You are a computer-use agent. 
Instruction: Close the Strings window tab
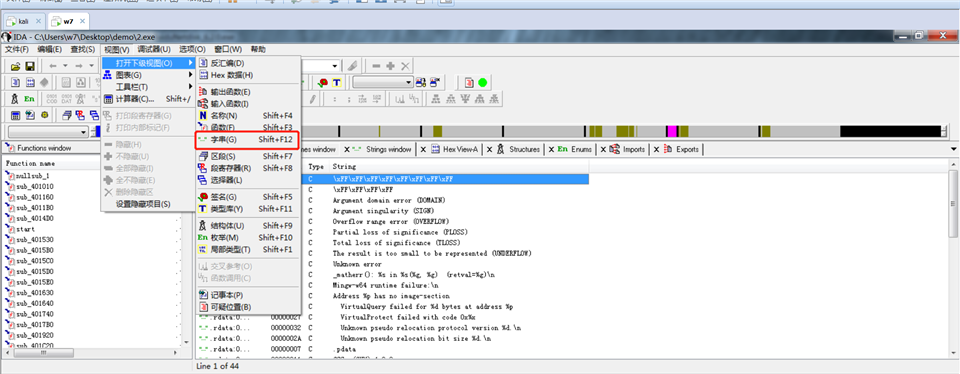347,149
